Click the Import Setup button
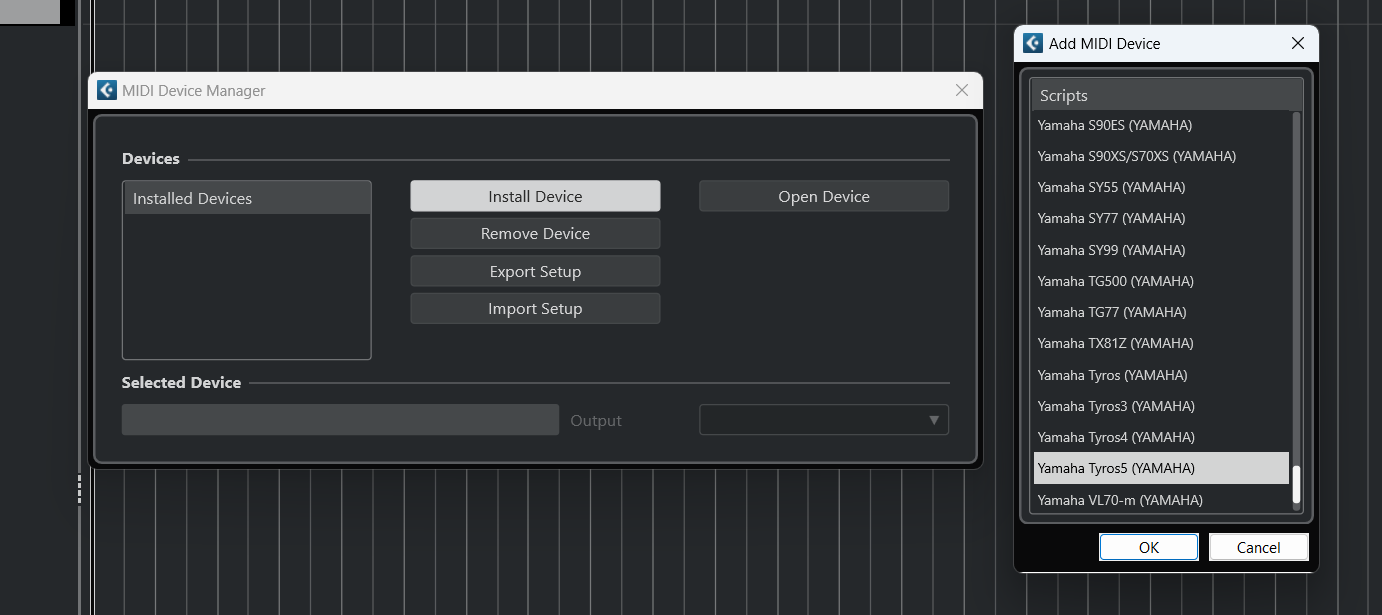1382x615 pixels. pyautogui.click(x=535, y=308)
